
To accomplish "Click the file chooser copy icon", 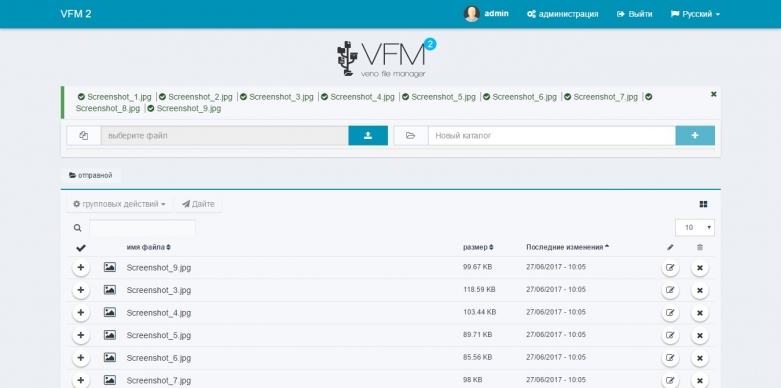I will coord(84,135).
